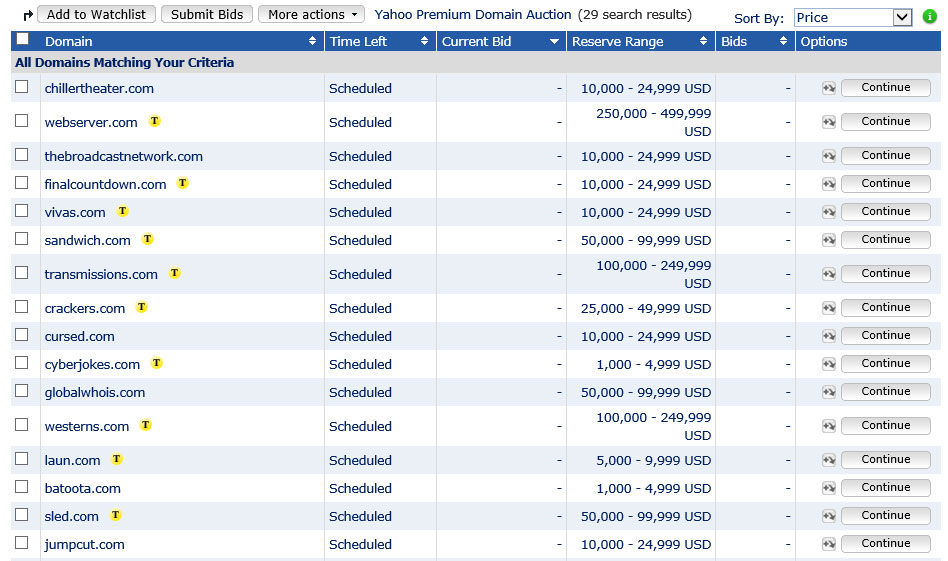
Task: Click the watchlist icon in westerns.com row
Action: [x=829, y=426]
